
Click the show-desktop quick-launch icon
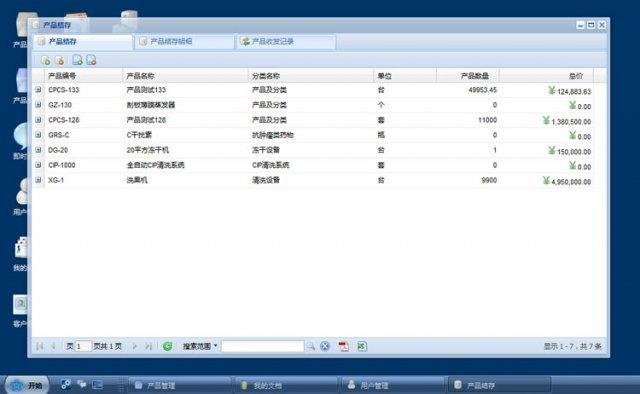[x=98, y=384]
